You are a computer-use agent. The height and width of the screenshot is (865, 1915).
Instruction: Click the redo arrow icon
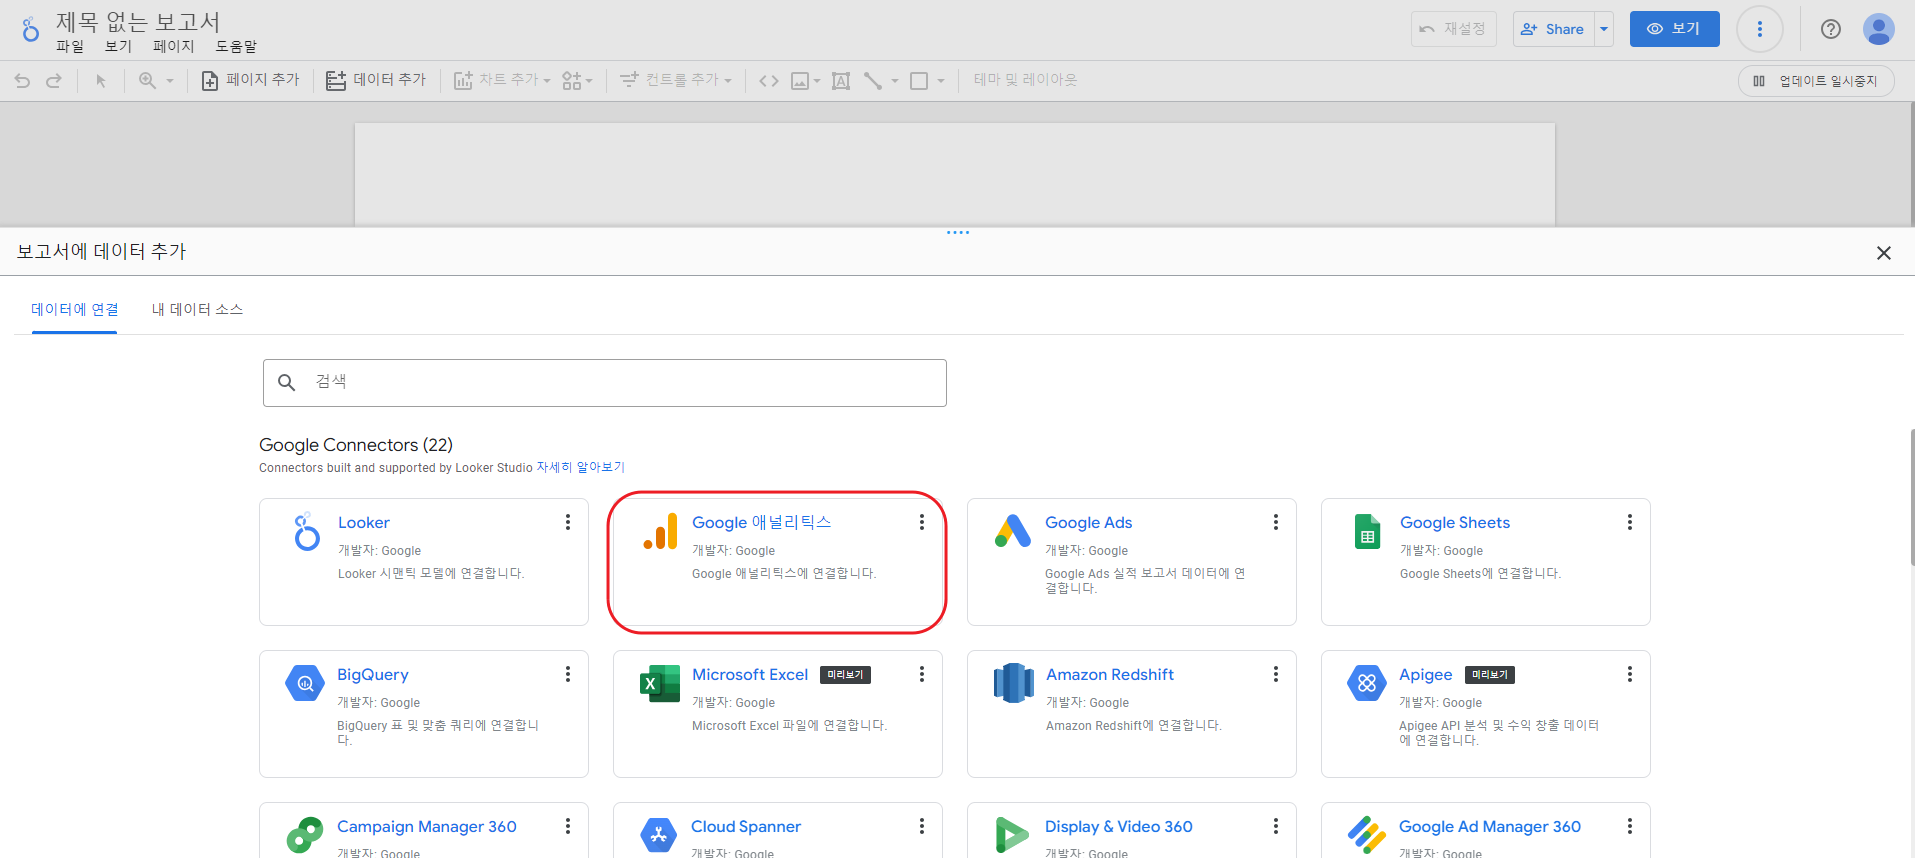(54, 81)
